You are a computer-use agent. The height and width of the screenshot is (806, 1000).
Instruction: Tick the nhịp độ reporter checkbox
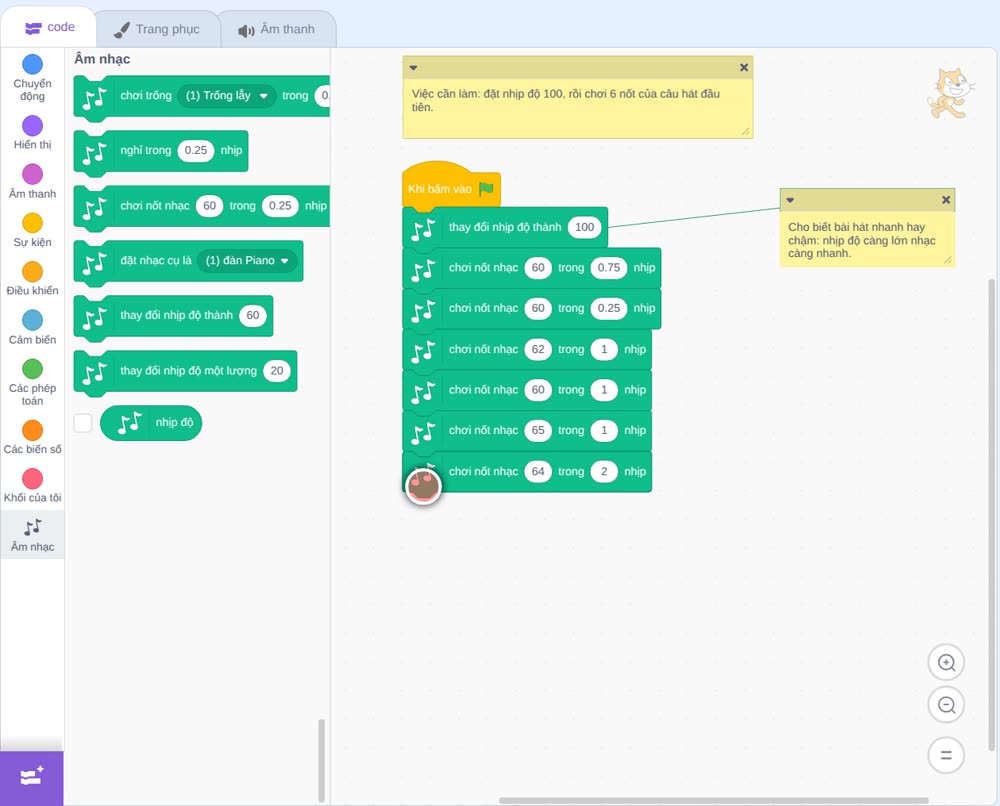[83, 423]
